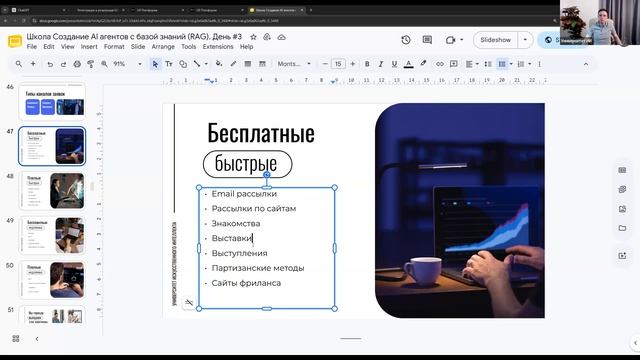Open the more toolbar options menu
Screen dimensions: 640x360
coord(540,64)
